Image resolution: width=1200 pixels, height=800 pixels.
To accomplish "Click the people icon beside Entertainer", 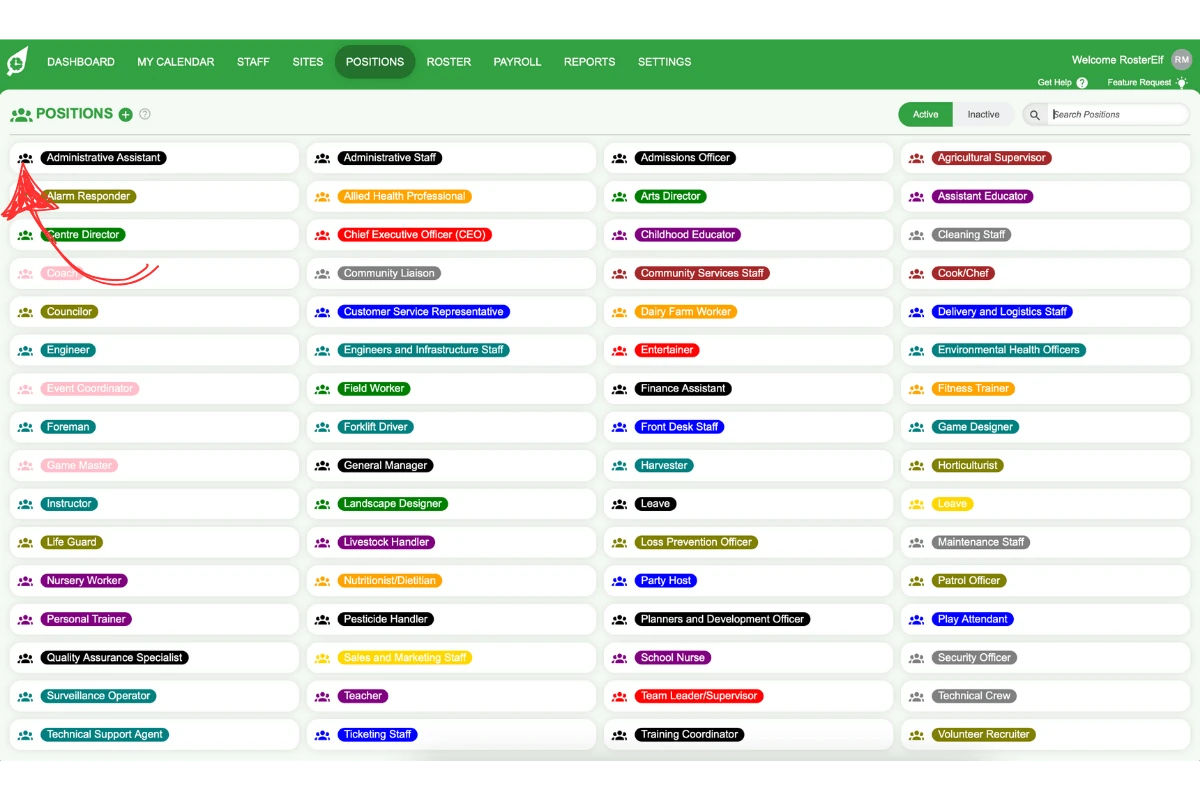I will click(619, 351).
